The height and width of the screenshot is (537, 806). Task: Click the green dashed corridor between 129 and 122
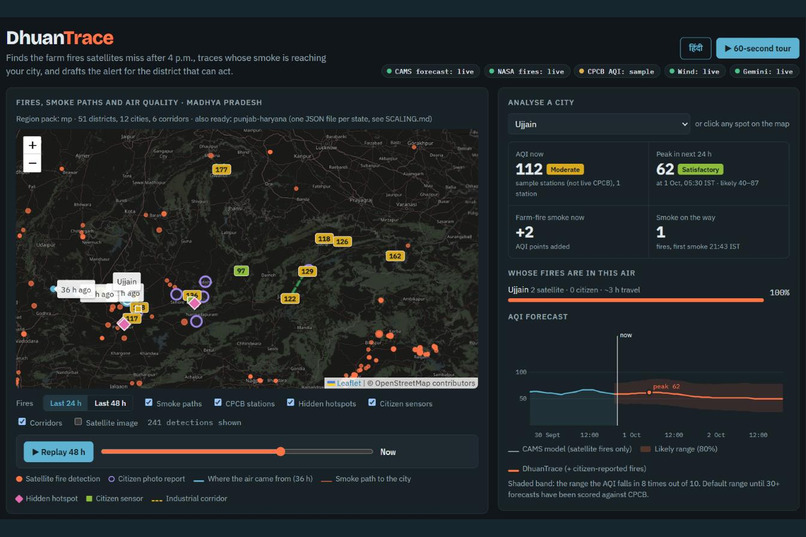click(298, 285)
